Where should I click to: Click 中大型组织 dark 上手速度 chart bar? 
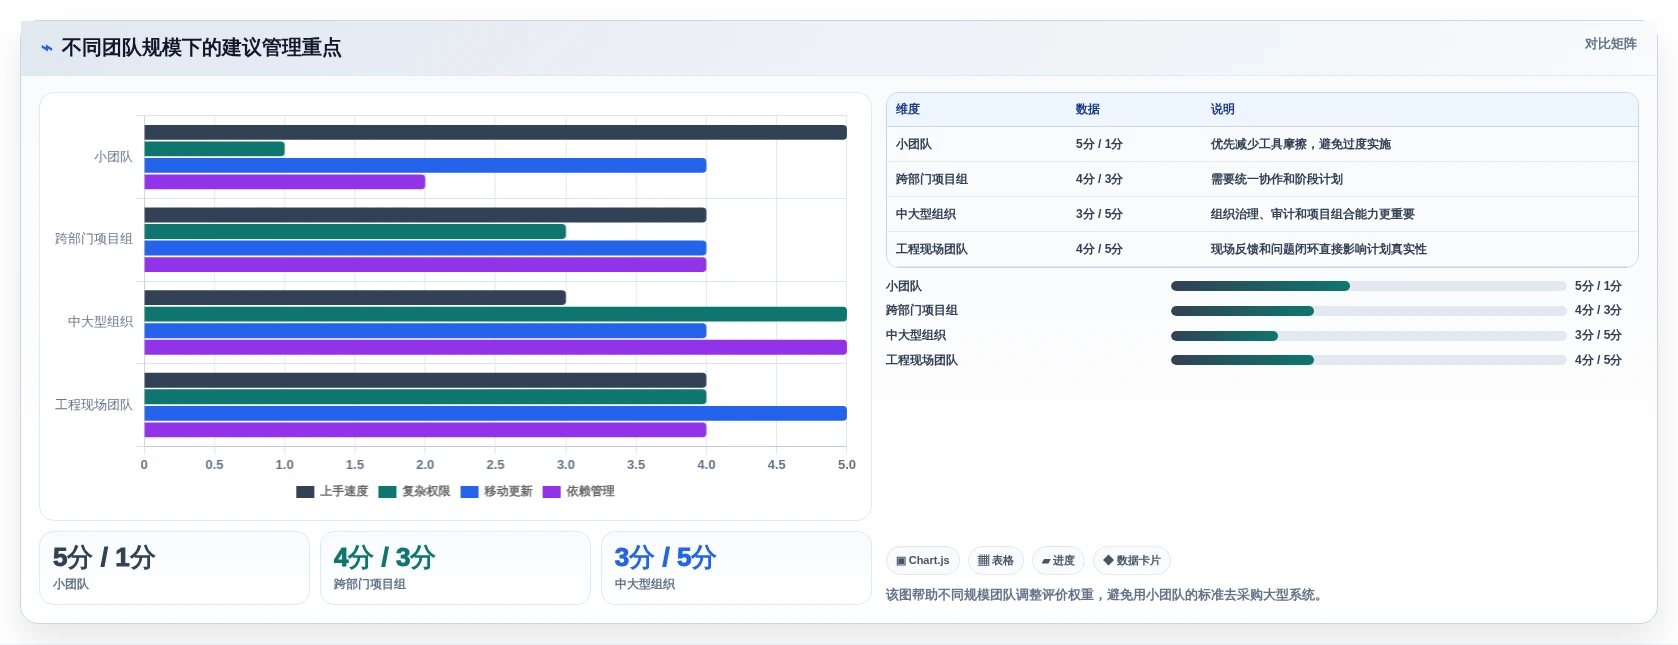355,298
